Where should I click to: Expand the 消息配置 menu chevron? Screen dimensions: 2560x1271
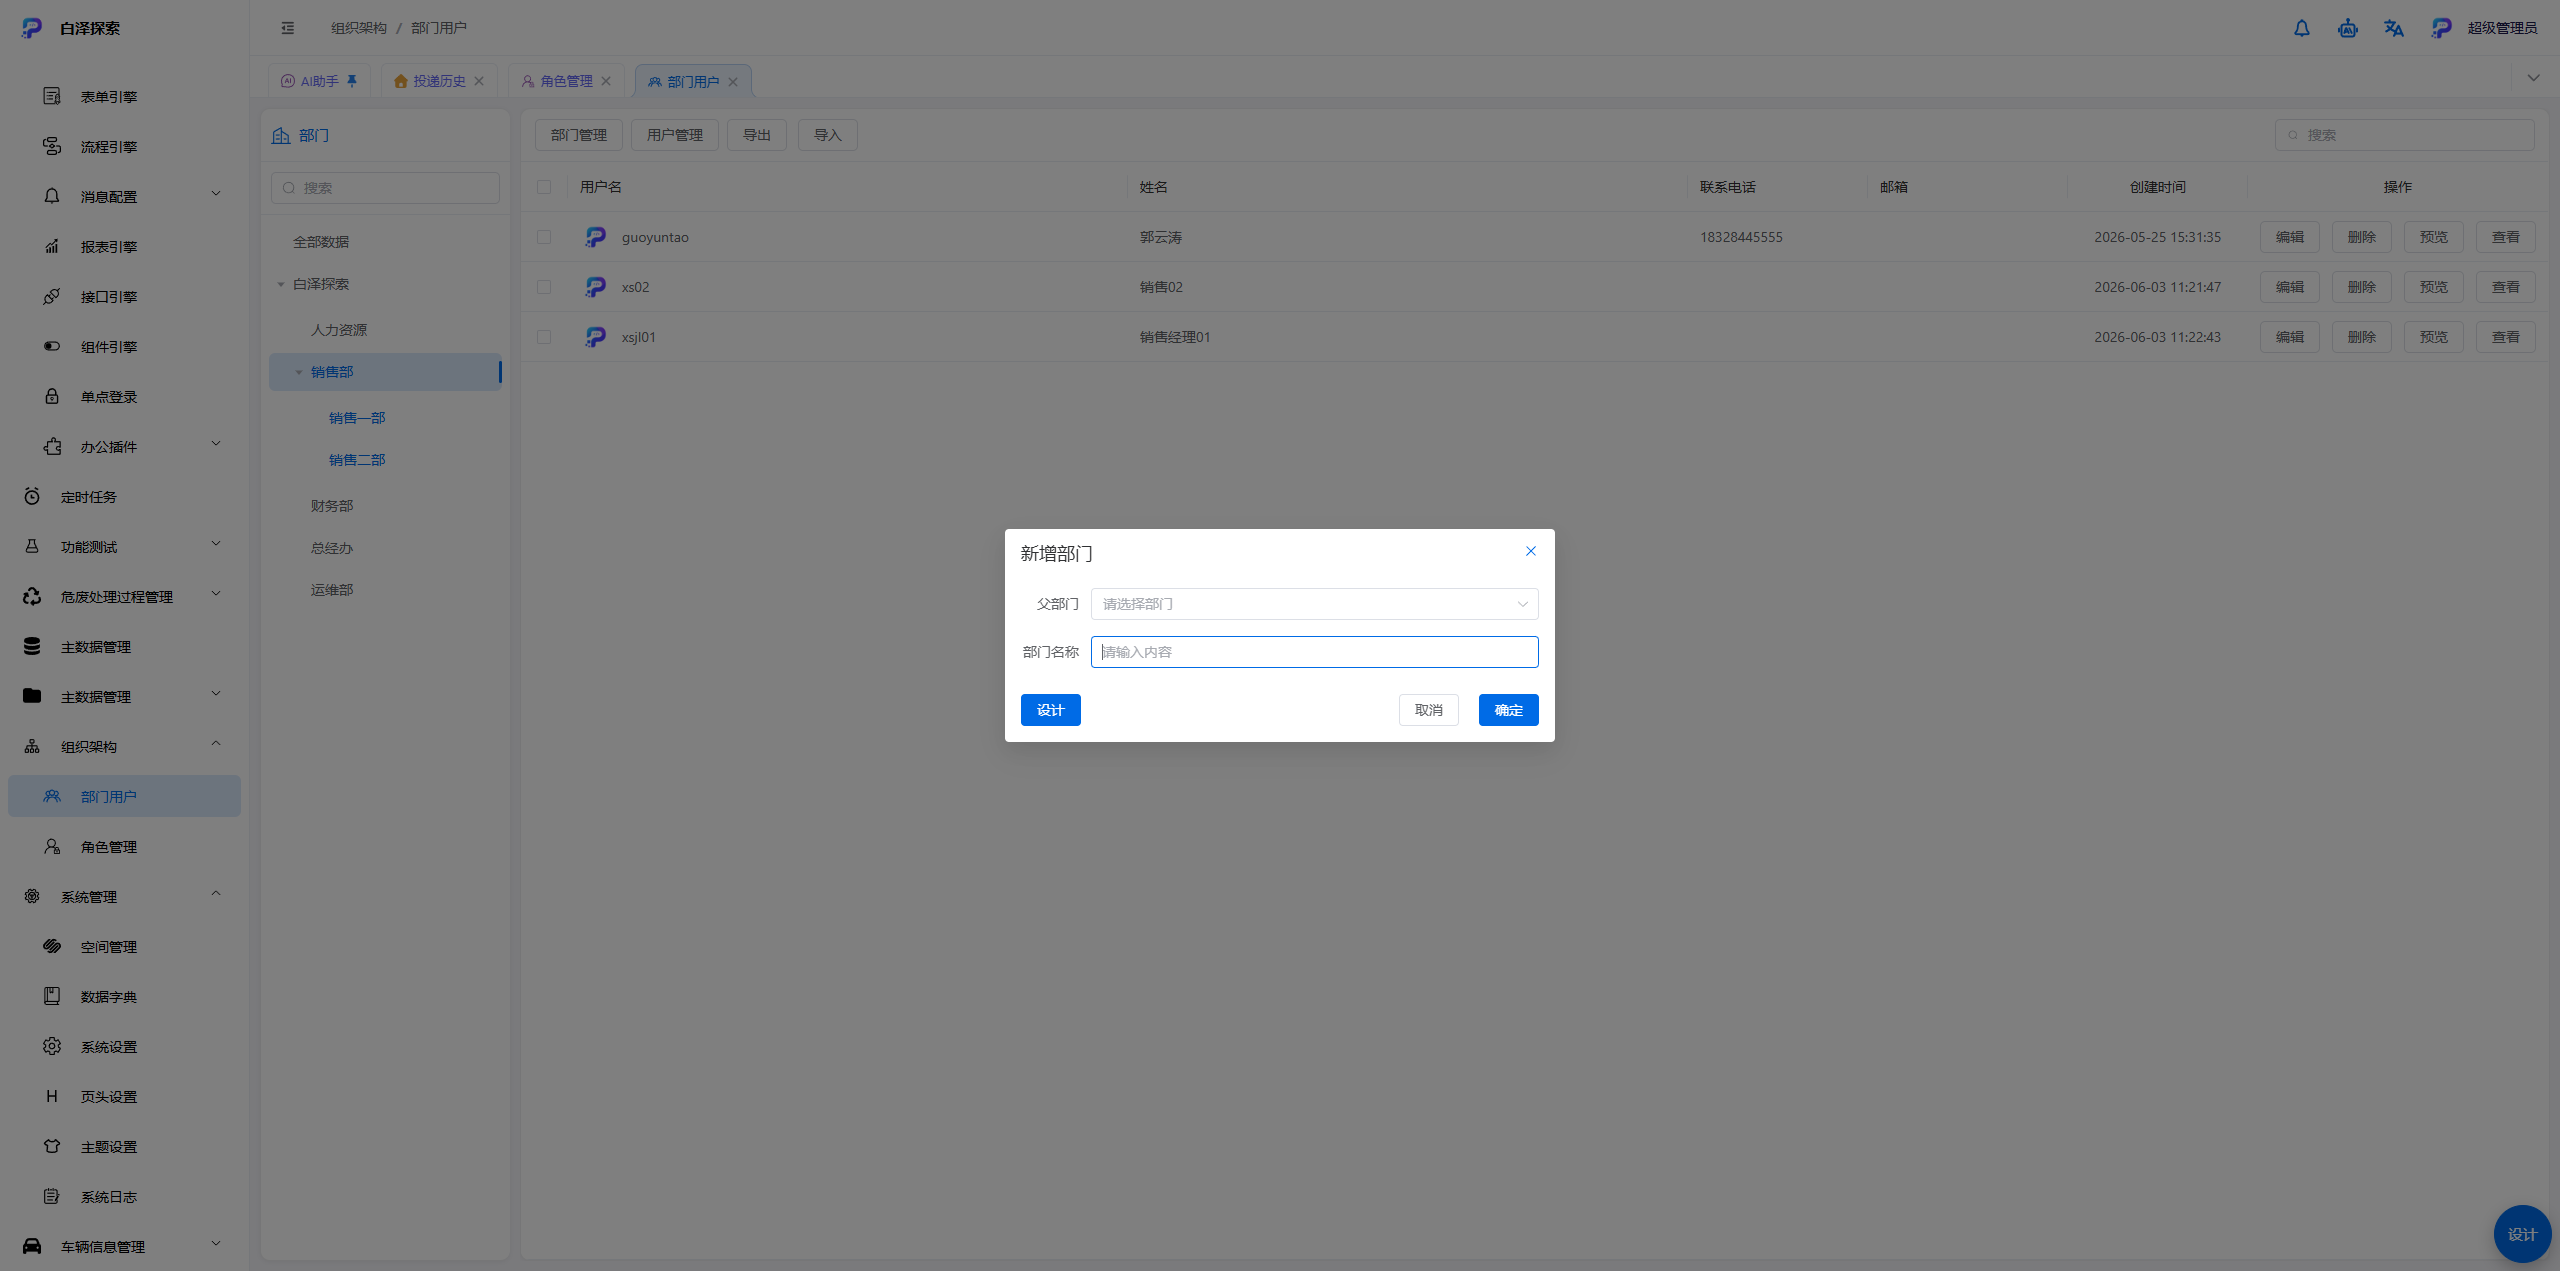click(216, 194)
